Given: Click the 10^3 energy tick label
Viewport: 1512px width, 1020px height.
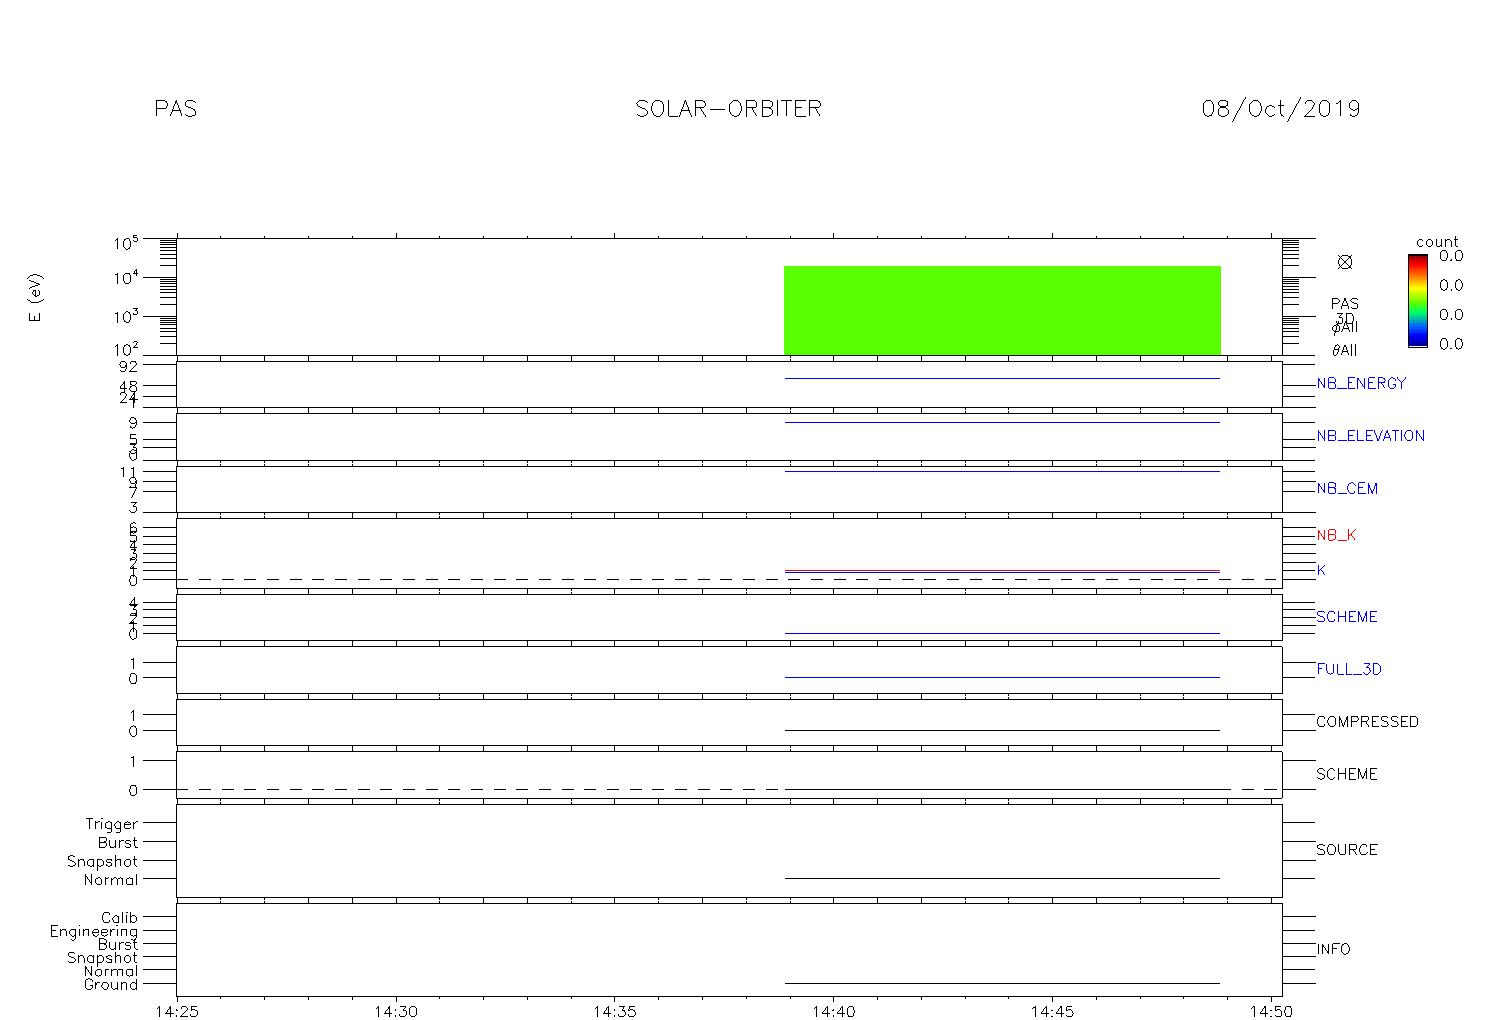Looking at the screenshot, I should (x=125, y=316).
